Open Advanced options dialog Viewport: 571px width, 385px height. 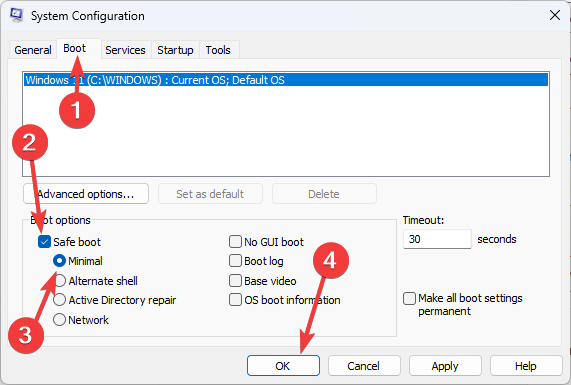(x=86, y=194)
